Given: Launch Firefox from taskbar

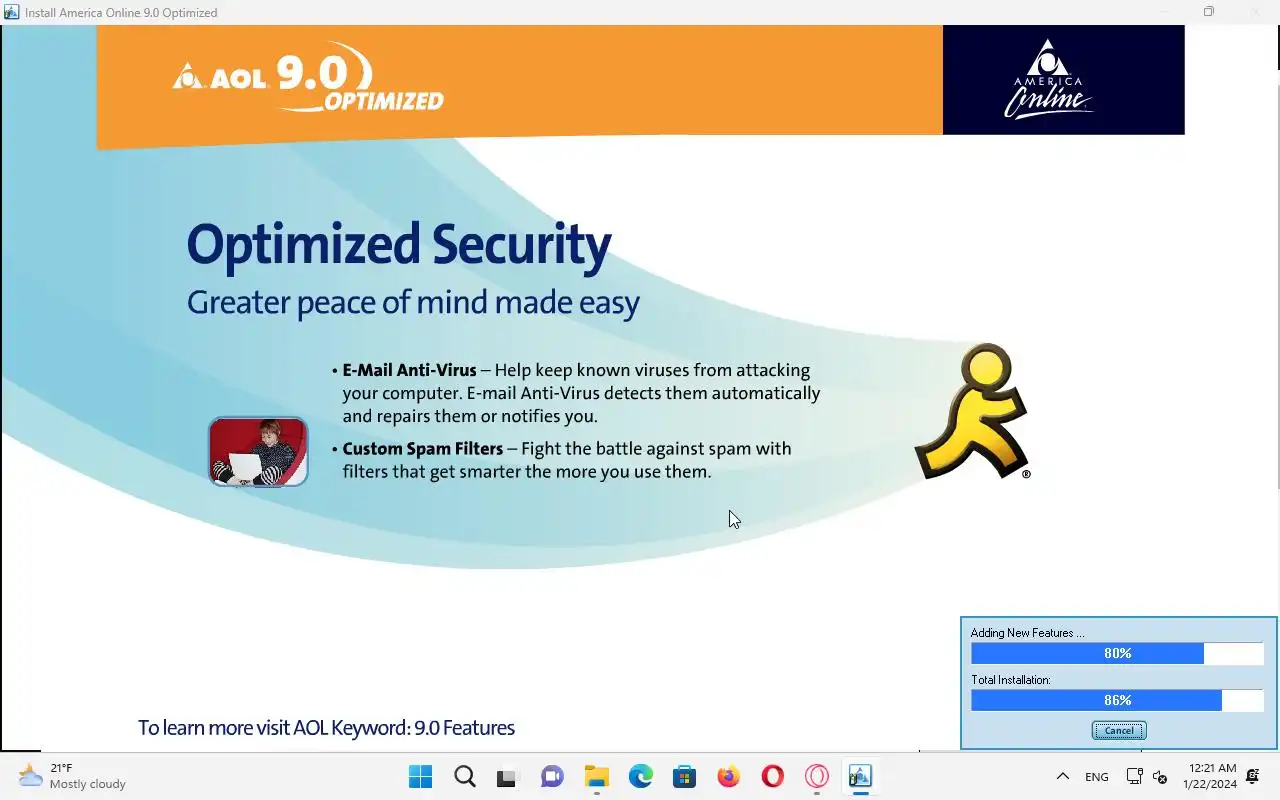Looking at the screenshot, I should pyautogui.click(x=729, y=776).
